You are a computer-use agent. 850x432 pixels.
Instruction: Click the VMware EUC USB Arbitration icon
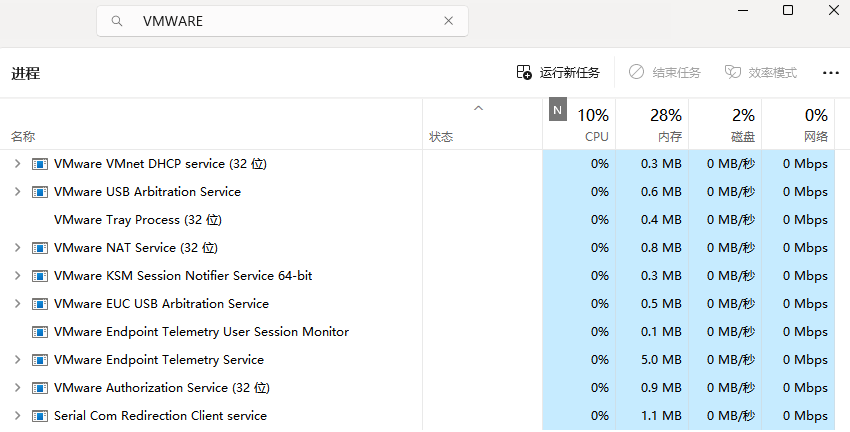[40, 303]
